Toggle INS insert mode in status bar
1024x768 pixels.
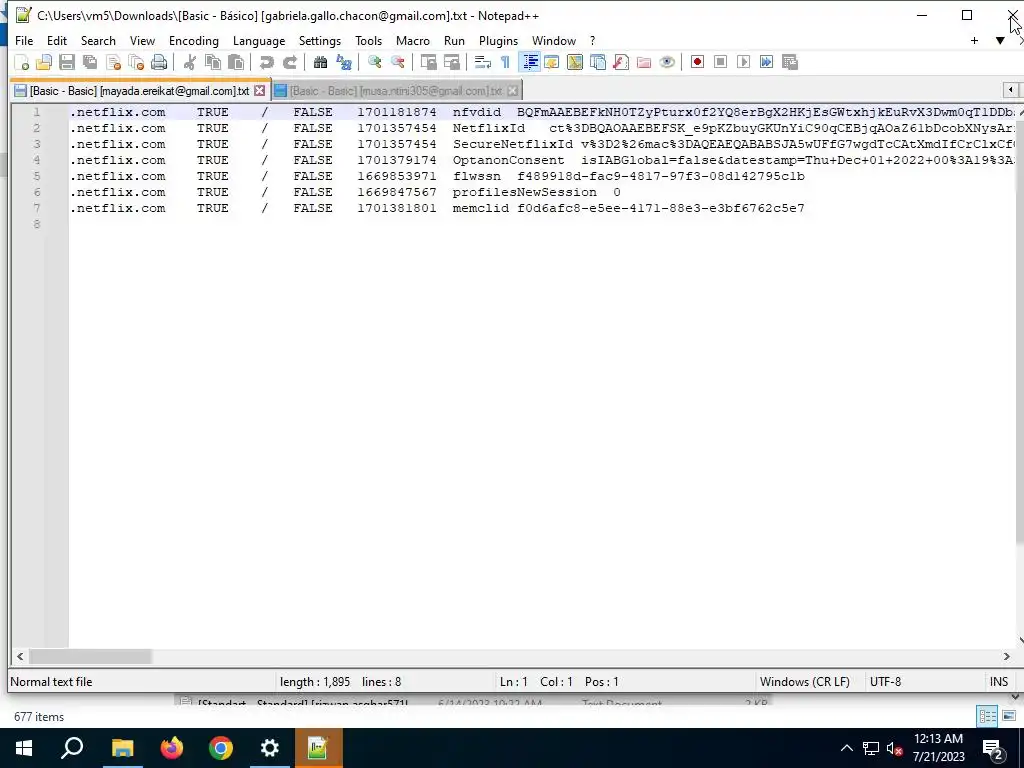coord(999,682)
